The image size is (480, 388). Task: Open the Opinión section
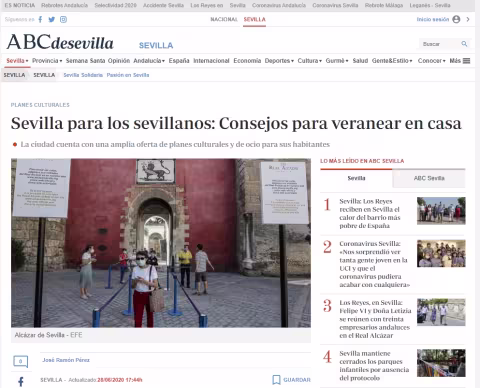click(x=119, y=61)
